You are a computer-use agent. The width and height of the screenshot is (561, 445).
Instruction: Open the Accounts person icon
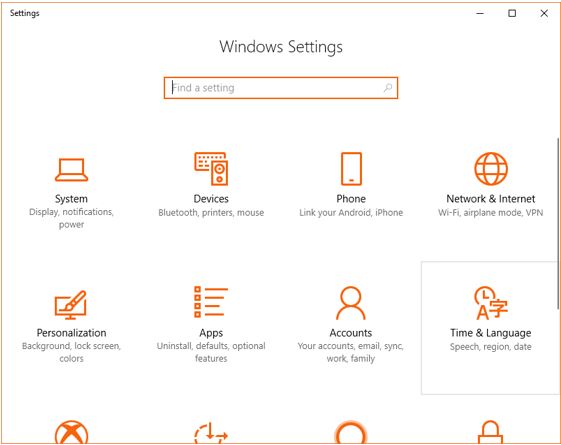pos(351,303)
